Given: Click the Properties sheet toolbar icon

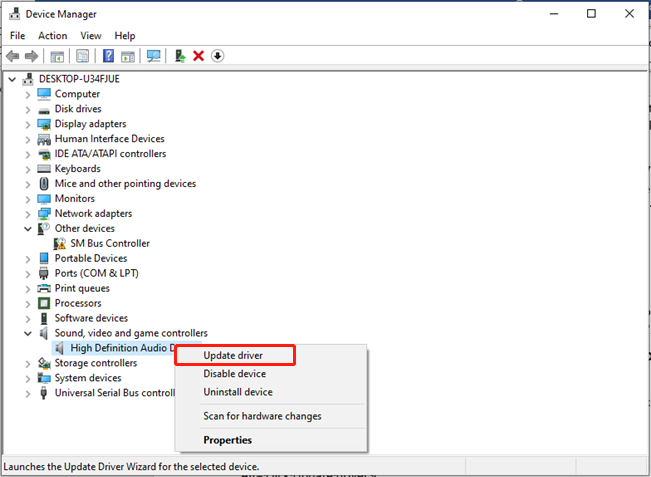Looking at the screenshot, I should click(82, 56).
